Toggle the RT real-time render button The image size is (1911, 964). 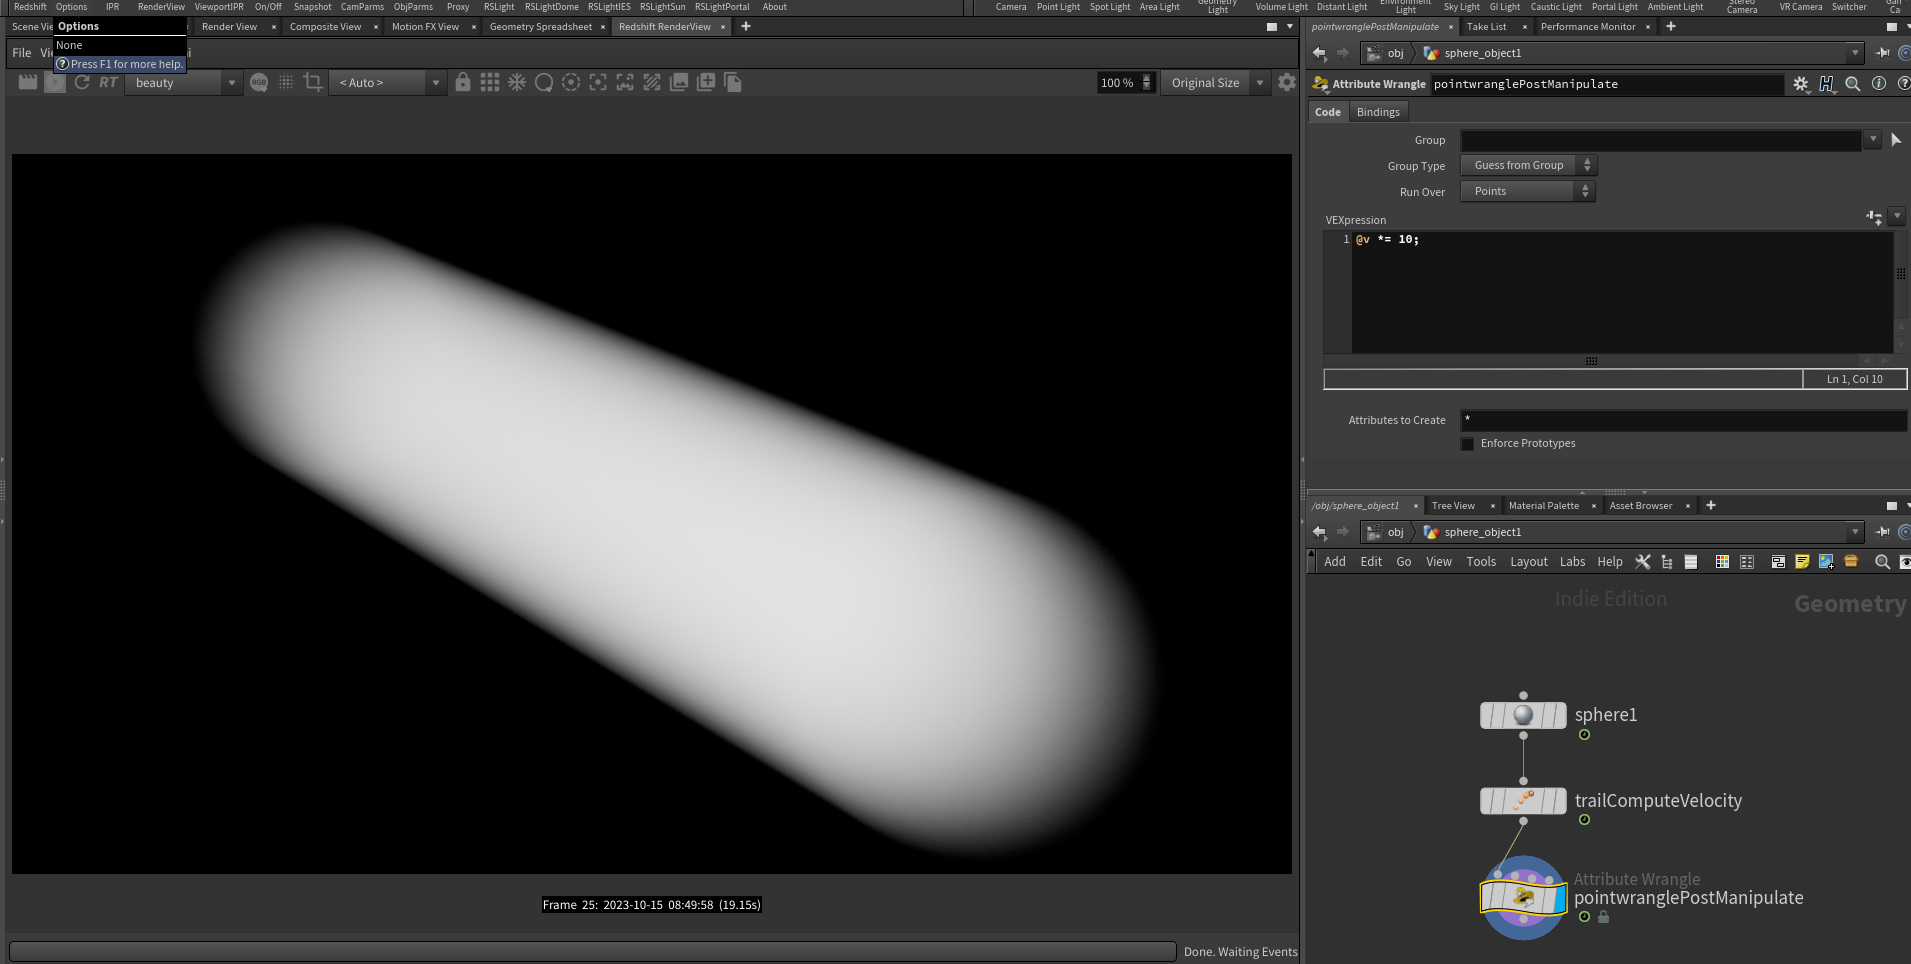point(108,83)
